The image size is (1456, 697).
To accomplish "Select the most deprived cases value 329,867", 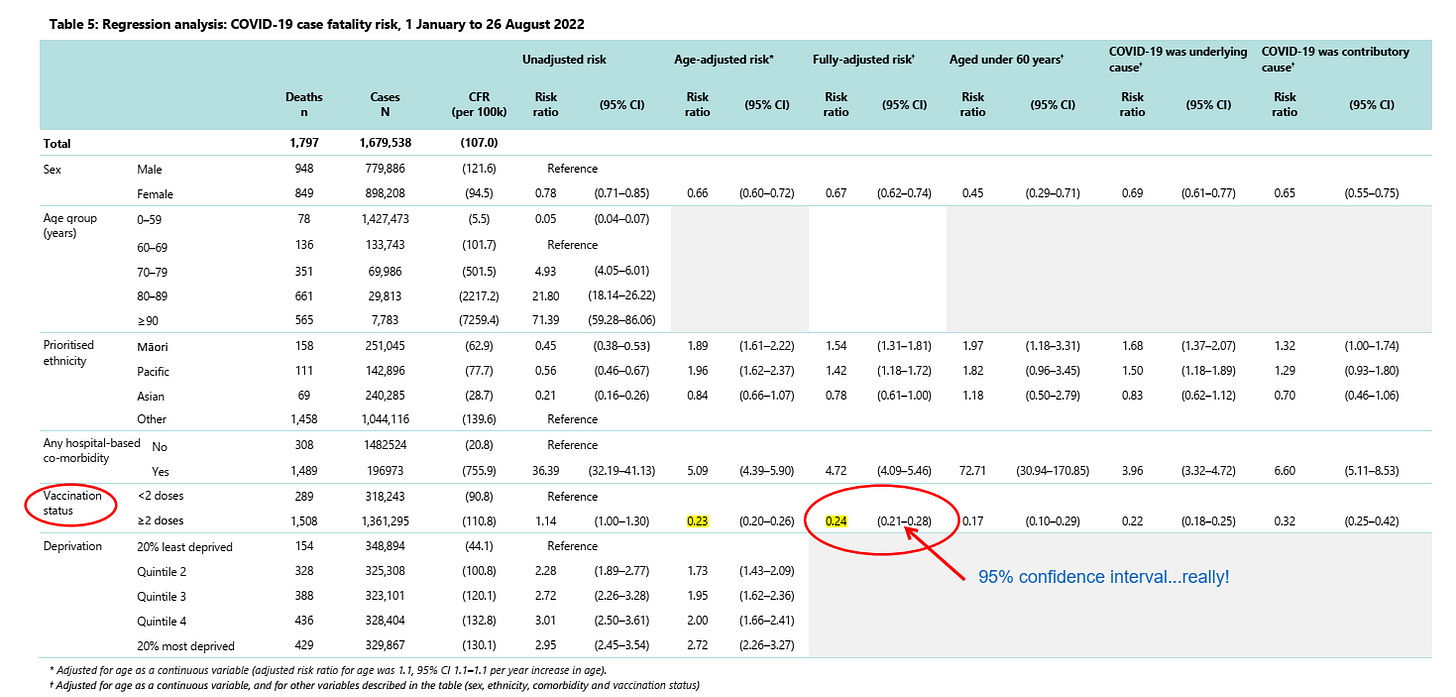I will [x=384, y=646].
